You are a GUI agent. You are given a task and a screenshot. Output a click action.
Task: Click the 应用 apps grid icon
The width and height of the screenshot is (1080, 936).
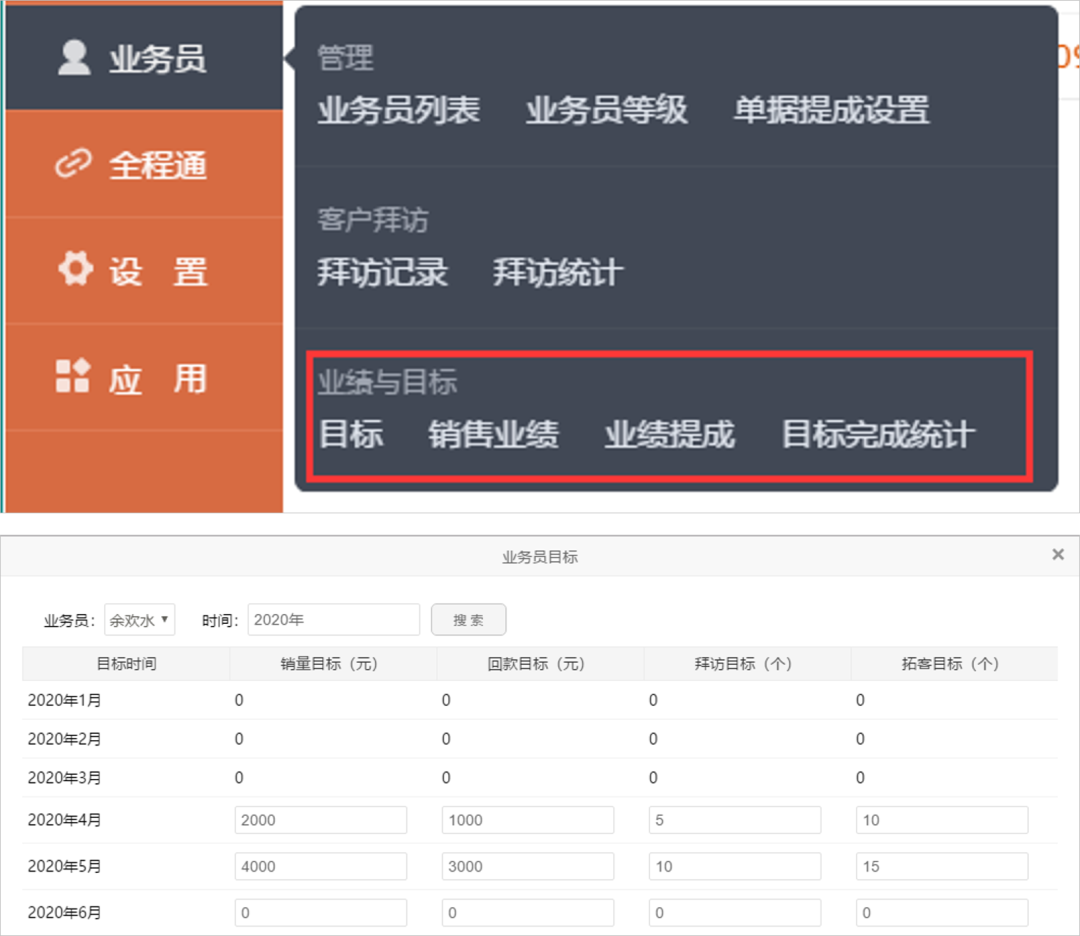point(74,377)
